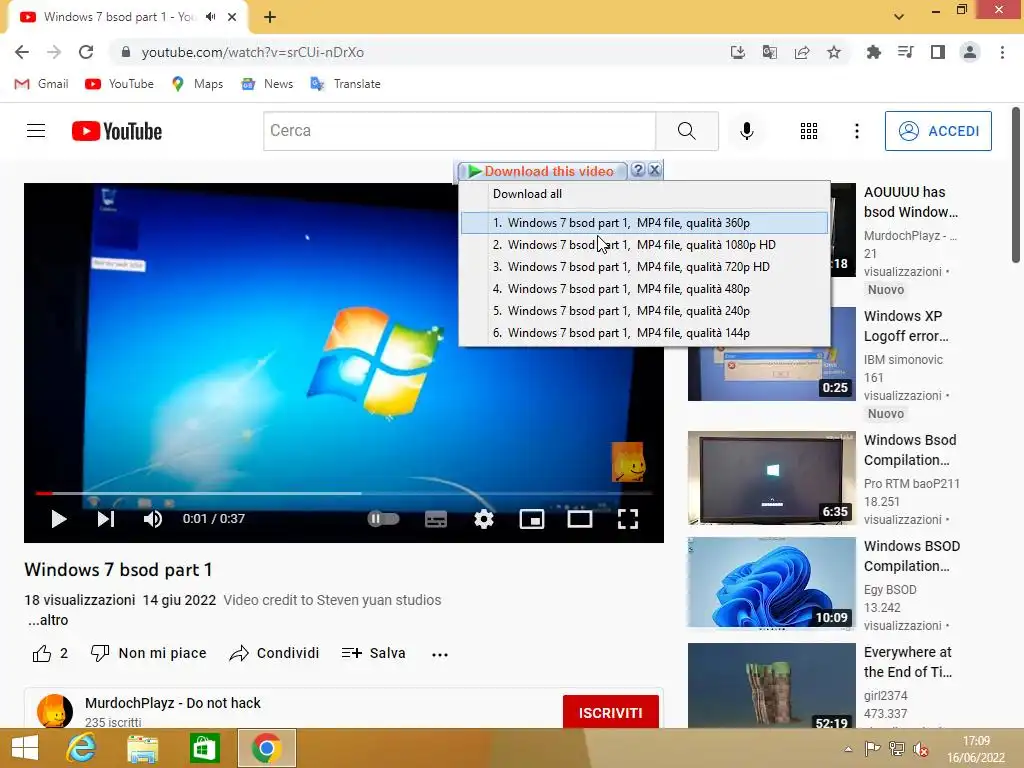This screenshot has width=1024, height=768.
Task: Click the URL address bar
Action: click(x=418, y=52)
